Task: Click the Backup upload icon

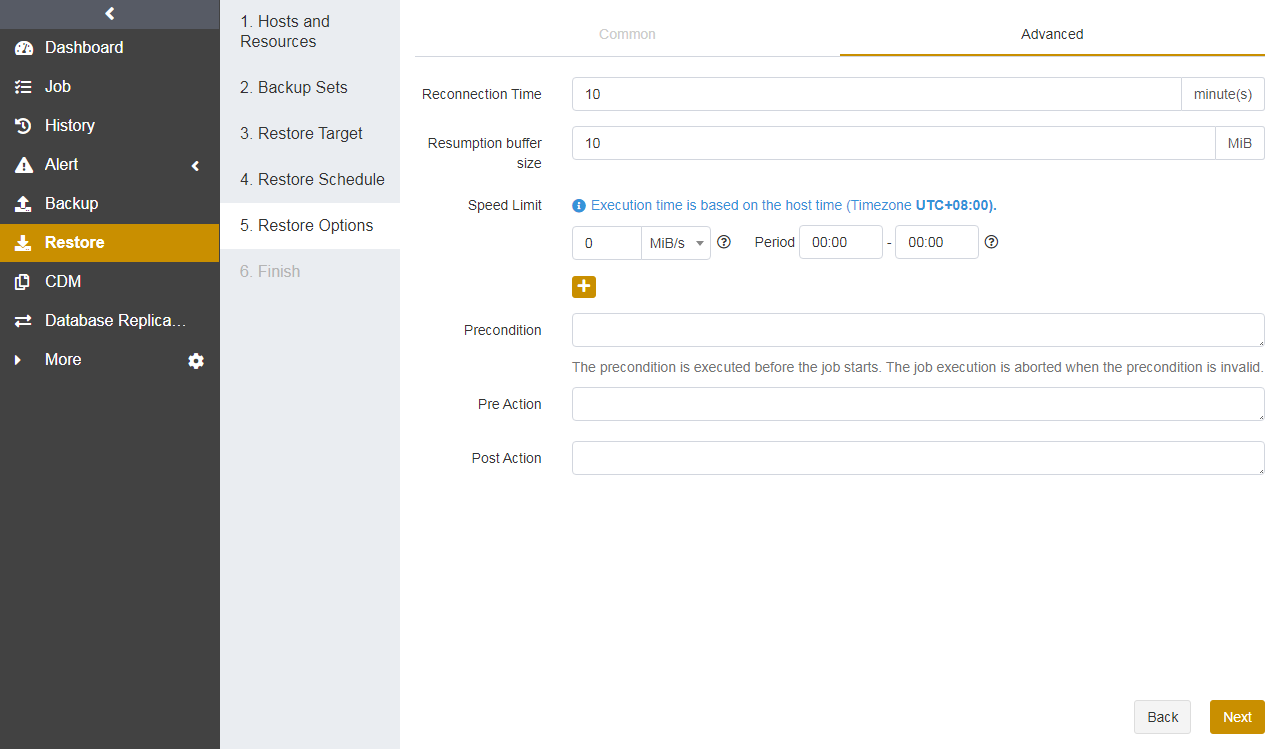Action: pos(24,204)
